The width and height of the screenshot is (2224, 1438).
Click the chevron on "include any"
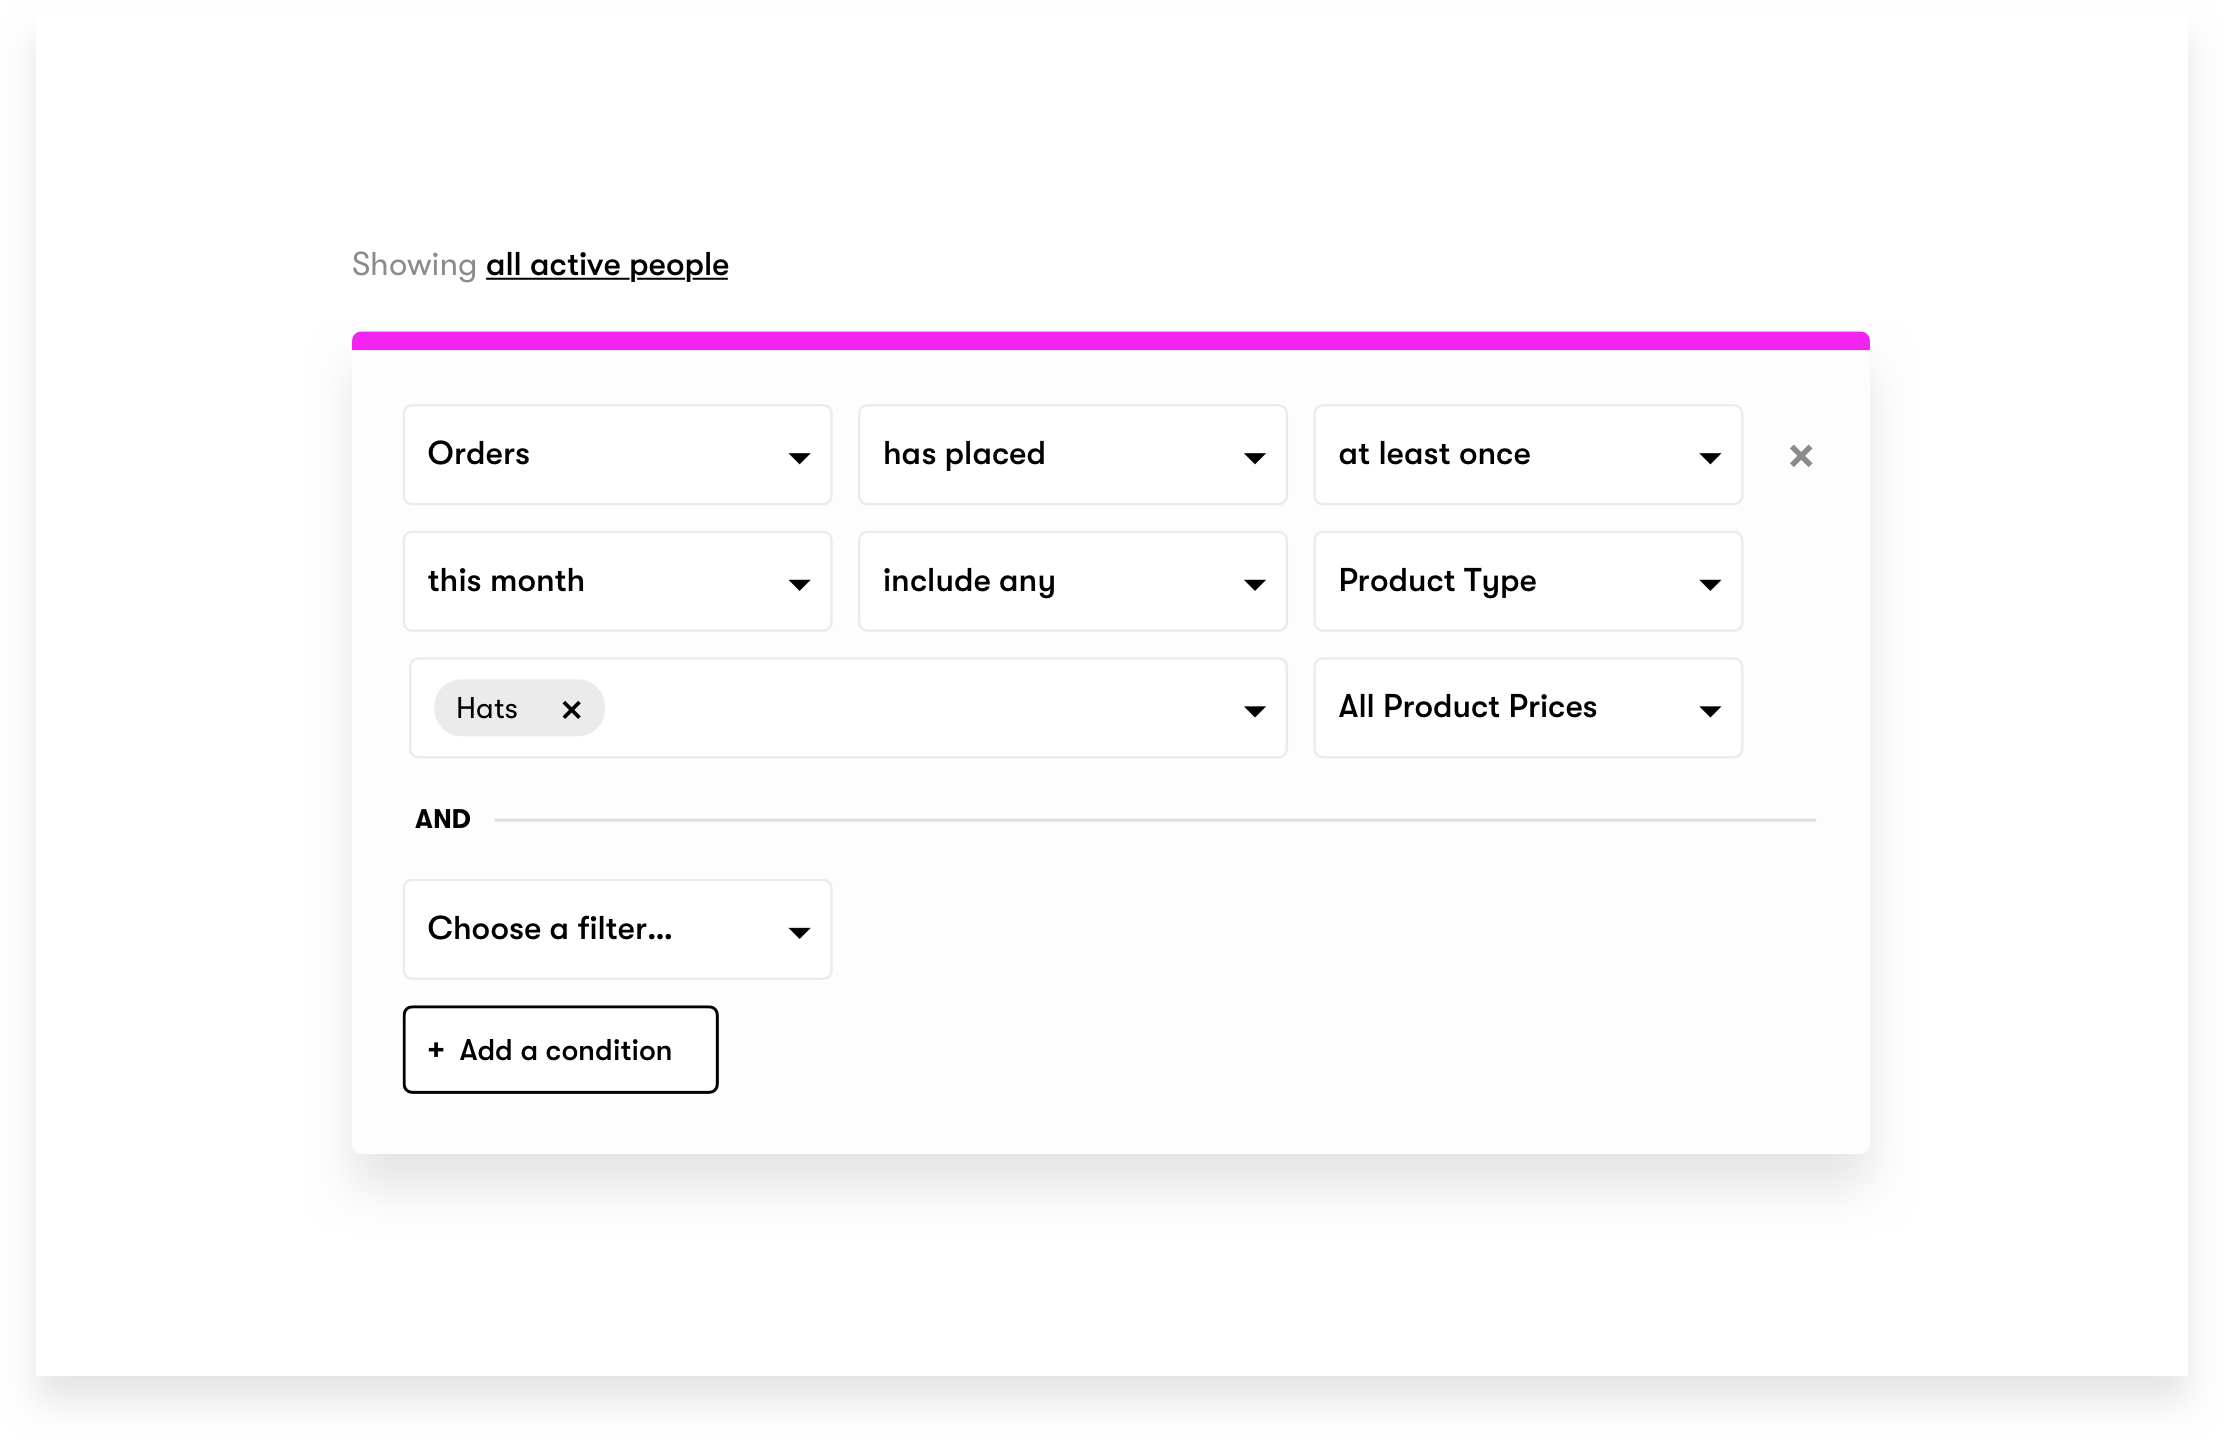(1253, 584)
